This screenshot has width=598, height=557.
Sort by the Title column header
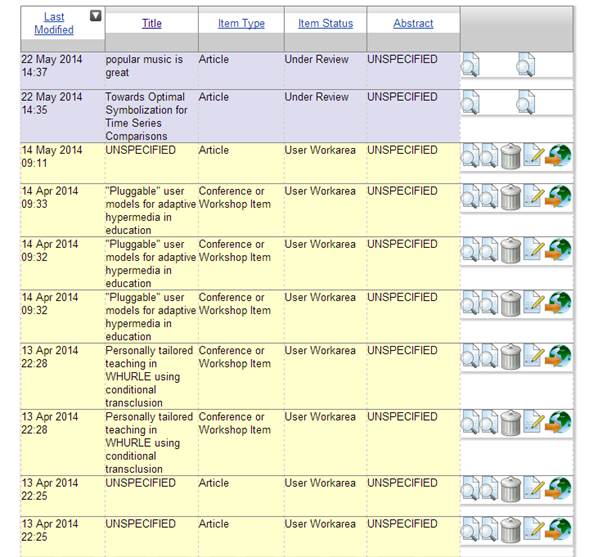point(152,23)
